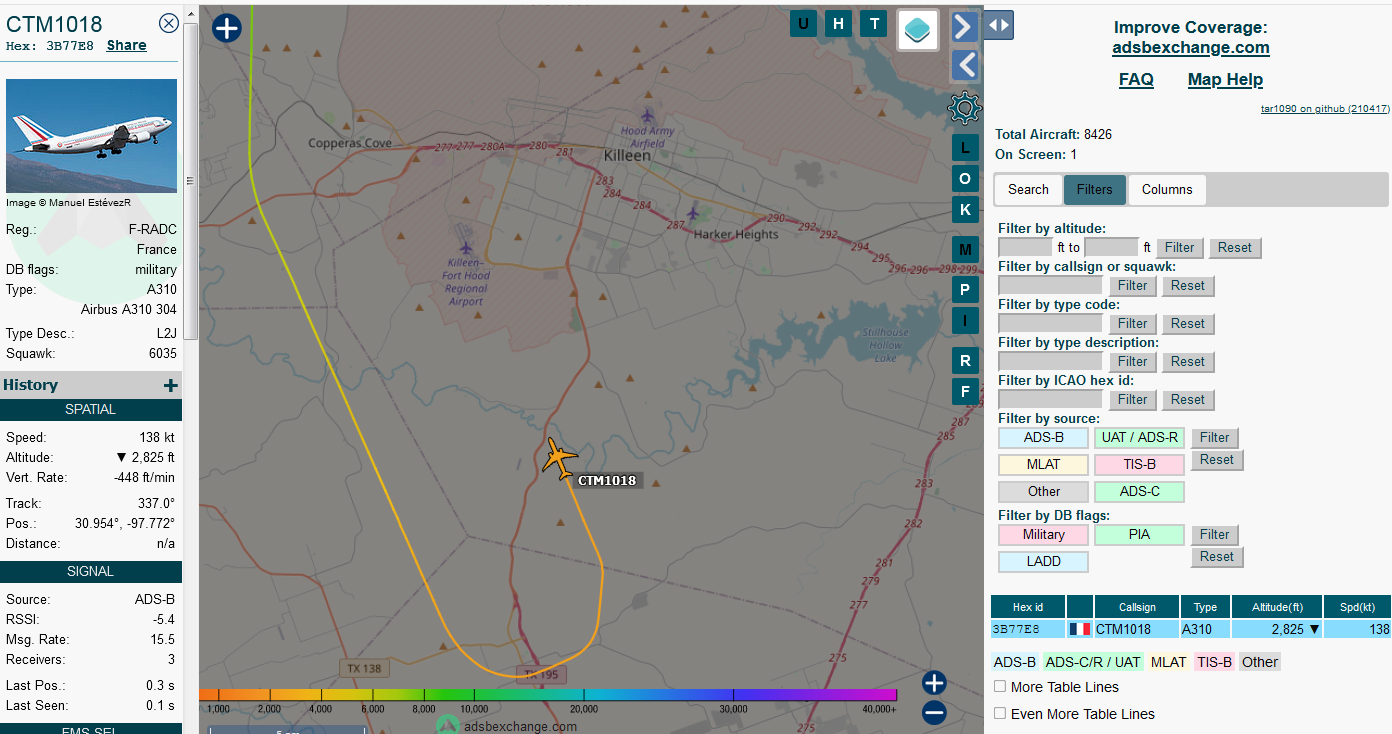
Task: Reset the altitude filter
Action: 1235,248
